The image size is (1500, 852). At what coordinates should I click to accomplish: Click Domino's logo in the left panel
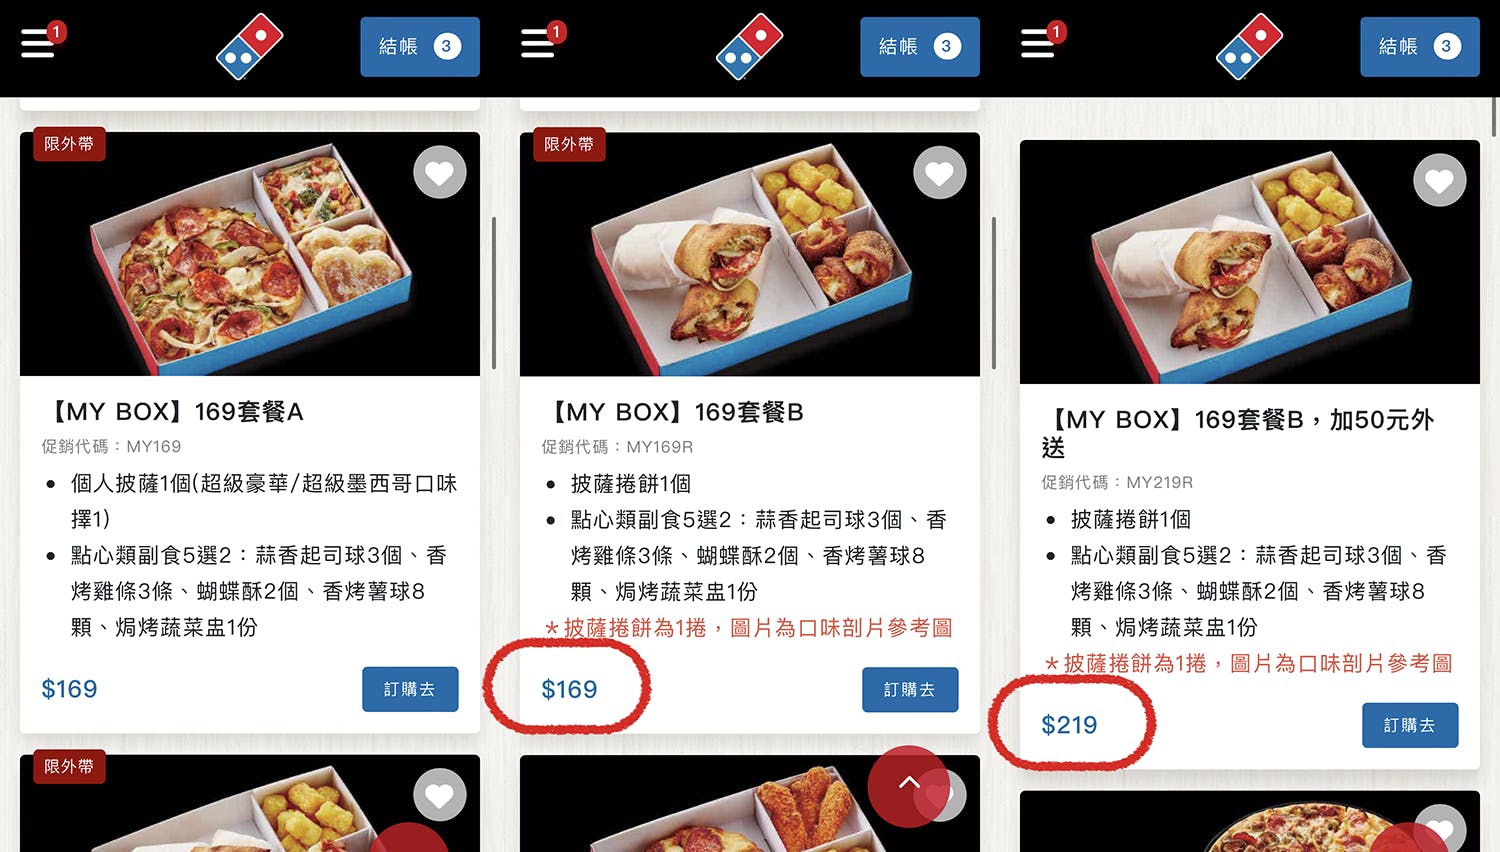pos(250,46)
